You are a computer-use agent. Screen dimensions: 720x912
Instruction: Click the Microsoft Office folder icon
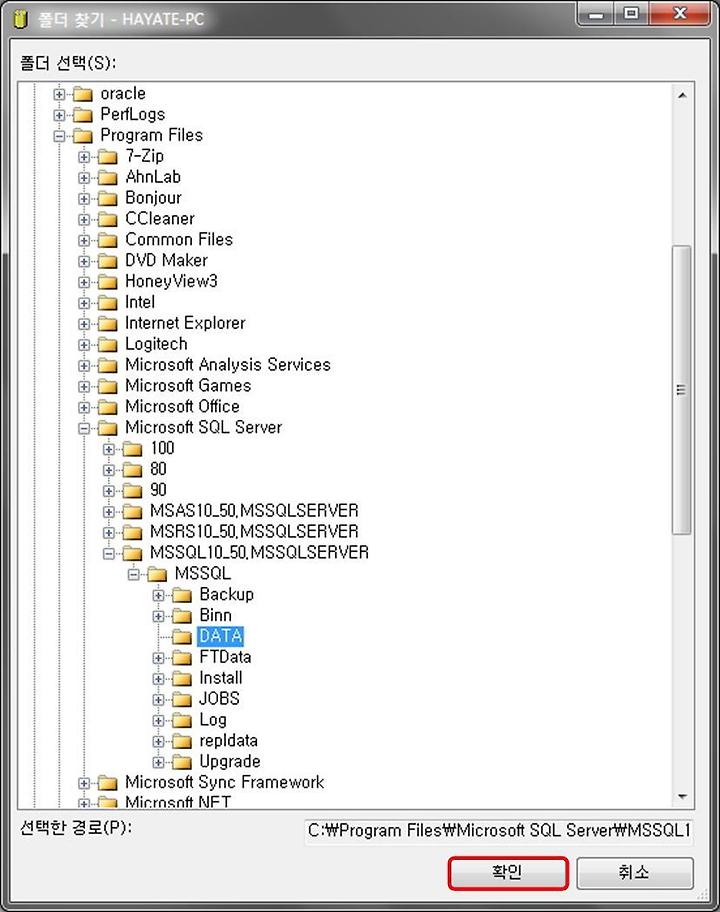click(x=108, y=407)
